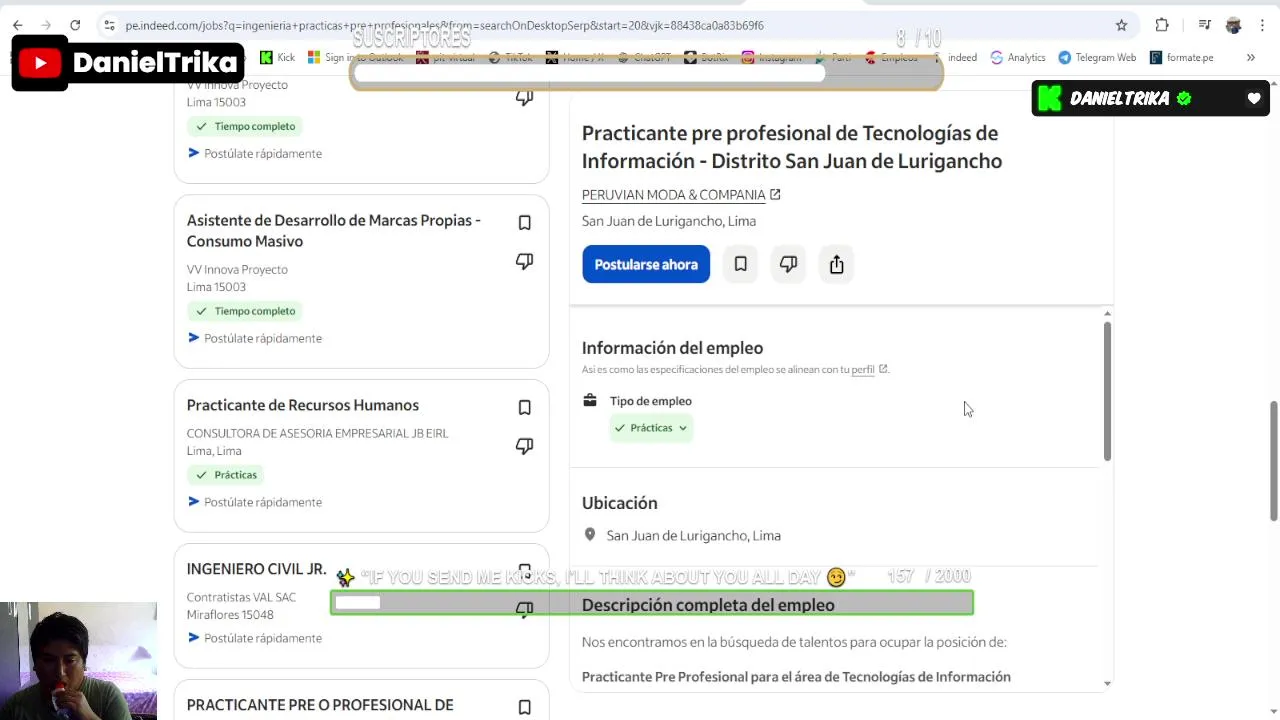Image resolution: width=1280 pixels, height=720 pixels.
Task: Click Prácticas tag on Recursos Humanos card
Action: [227, 475]
